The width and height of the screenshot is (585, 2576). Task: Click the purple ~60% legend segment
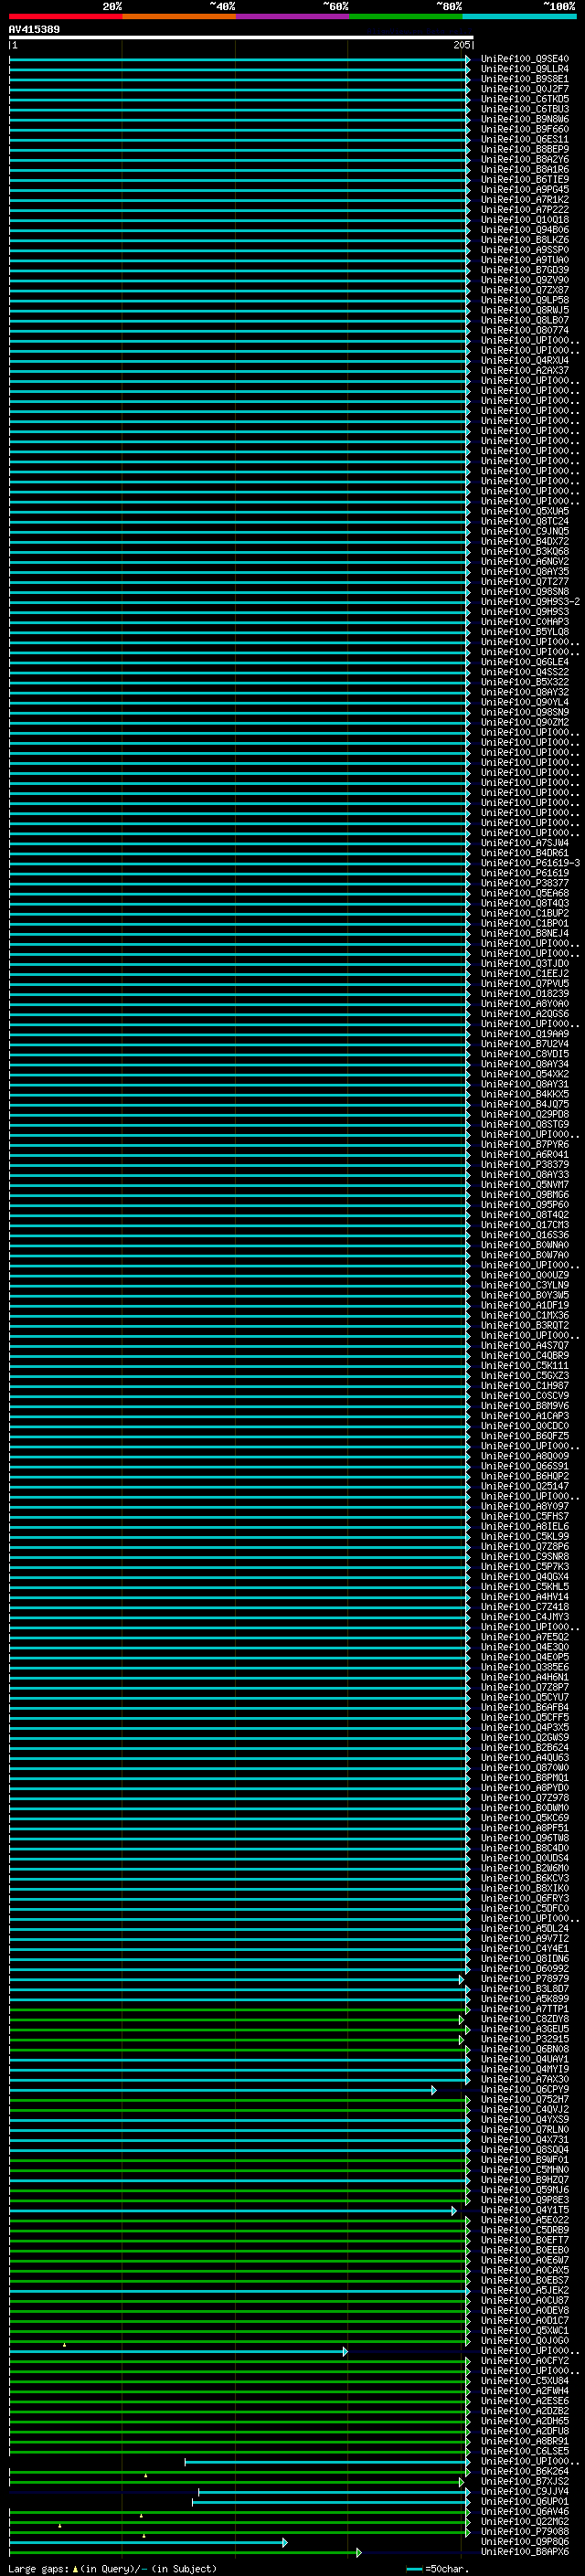pos(292,16)
